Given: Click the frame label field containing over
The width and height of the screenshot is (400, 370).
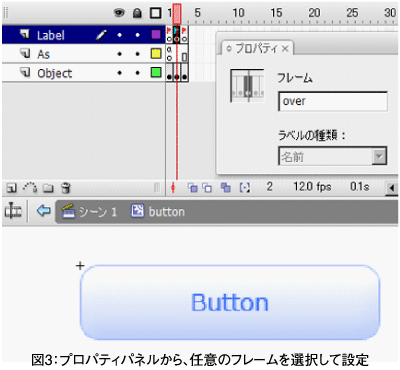Looking at the screenshot, I should (333, 101).
